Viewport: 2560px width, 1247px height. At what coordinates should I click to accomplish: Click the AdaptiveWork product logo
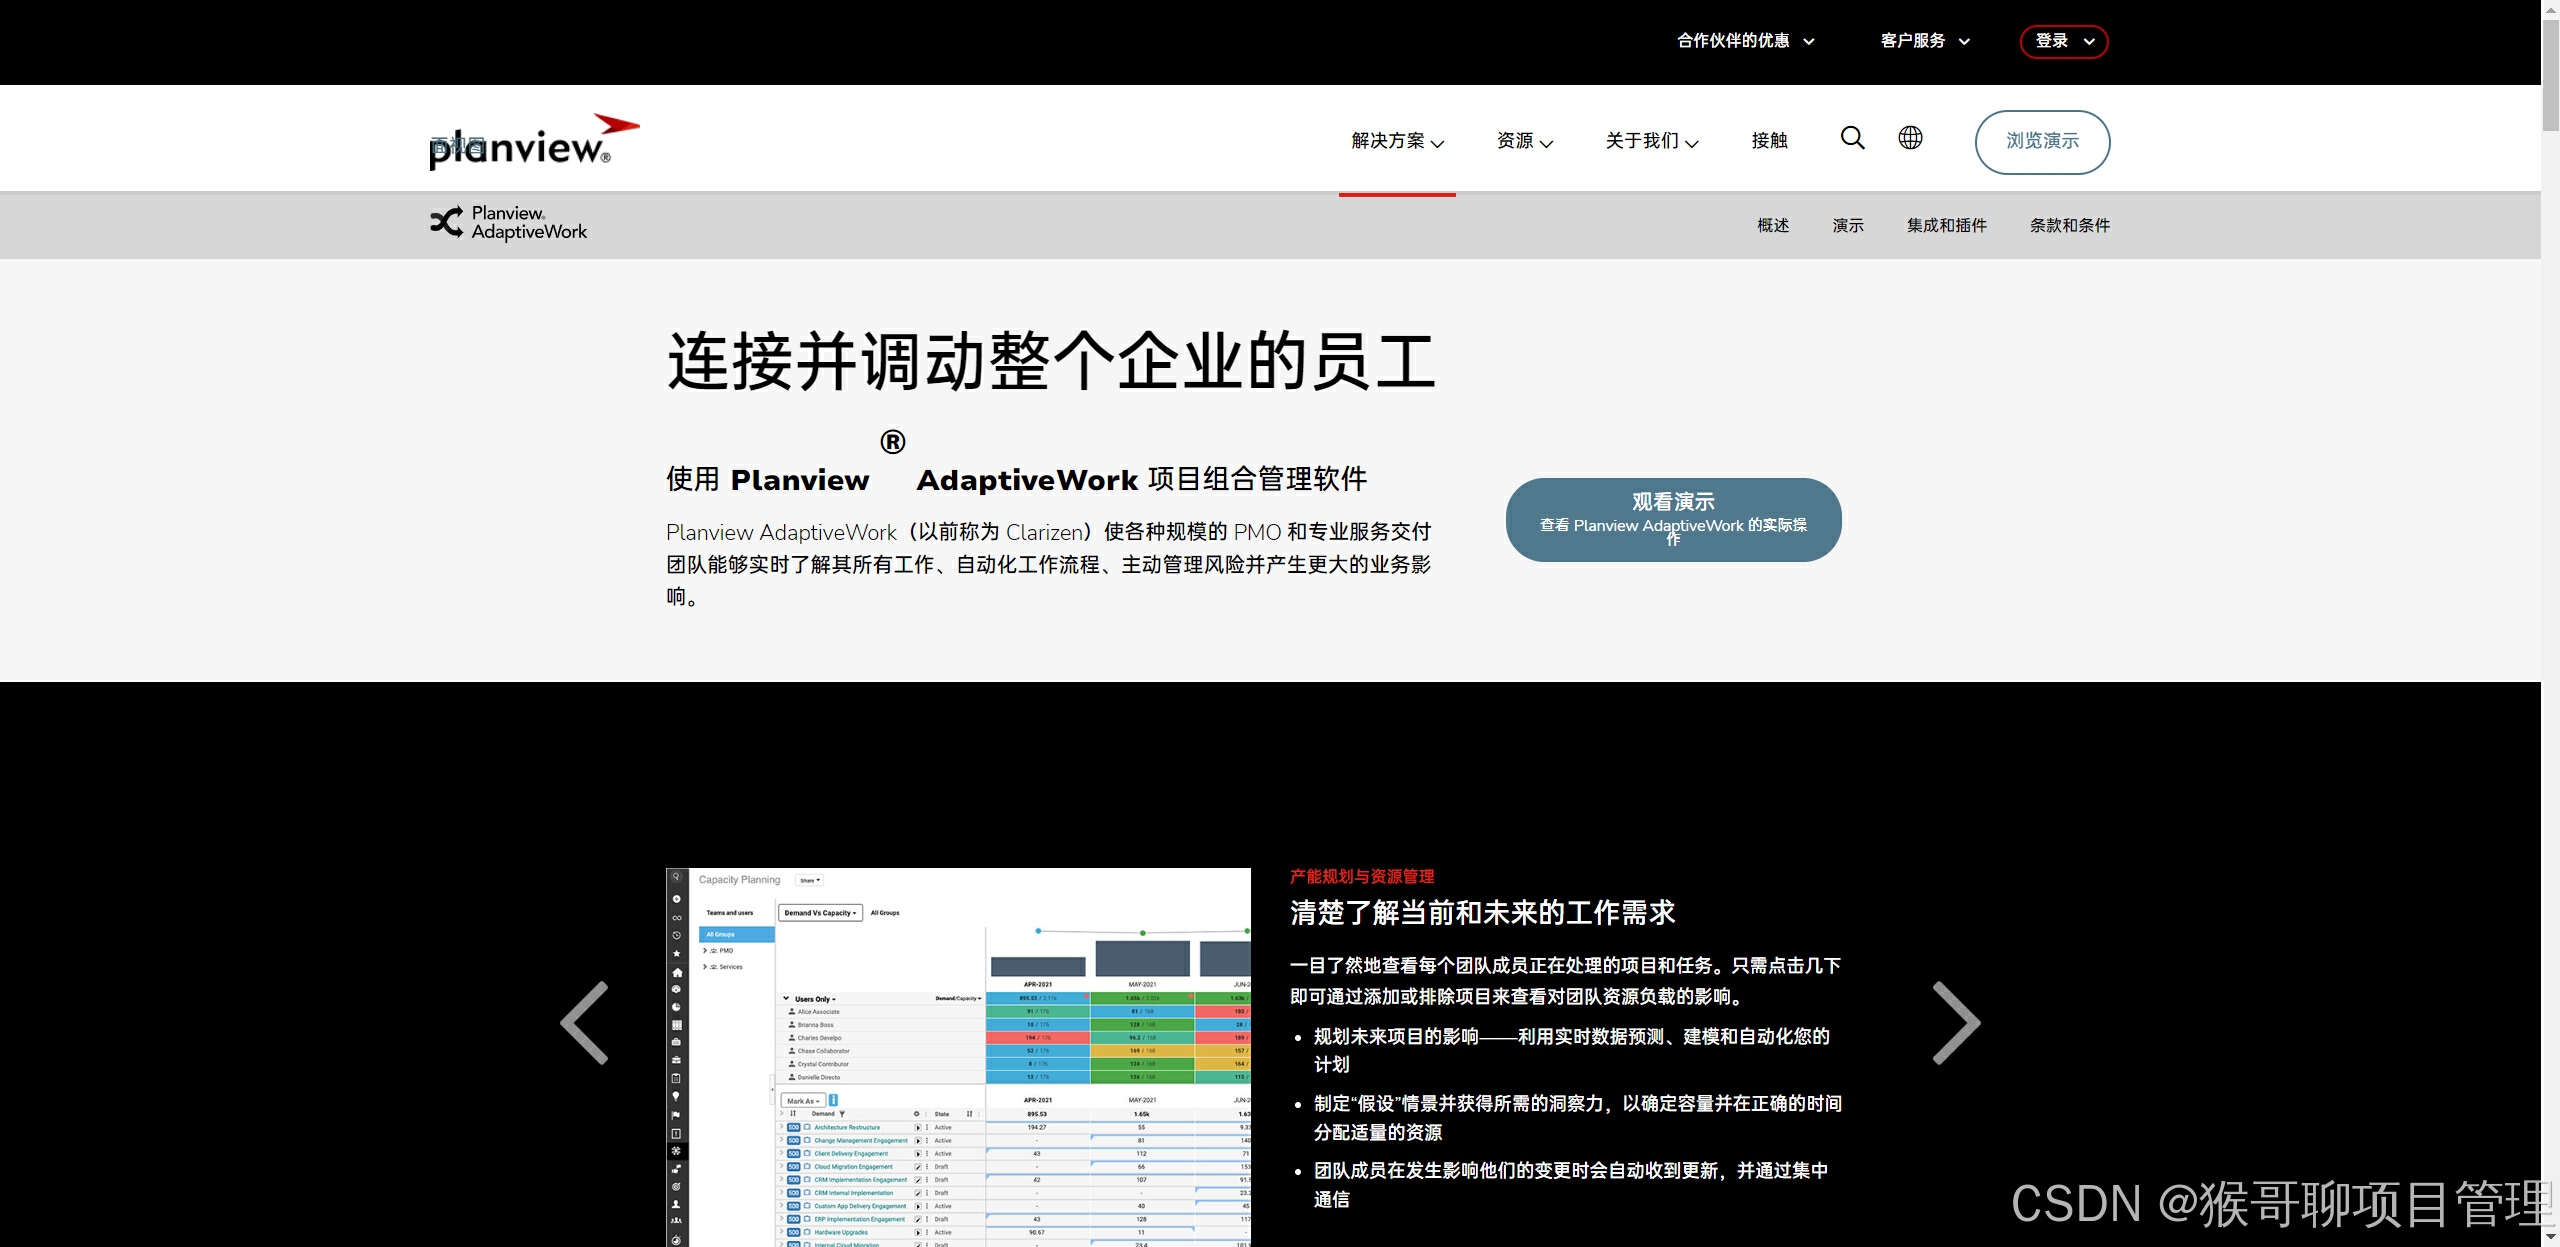(x=509, y=223)
